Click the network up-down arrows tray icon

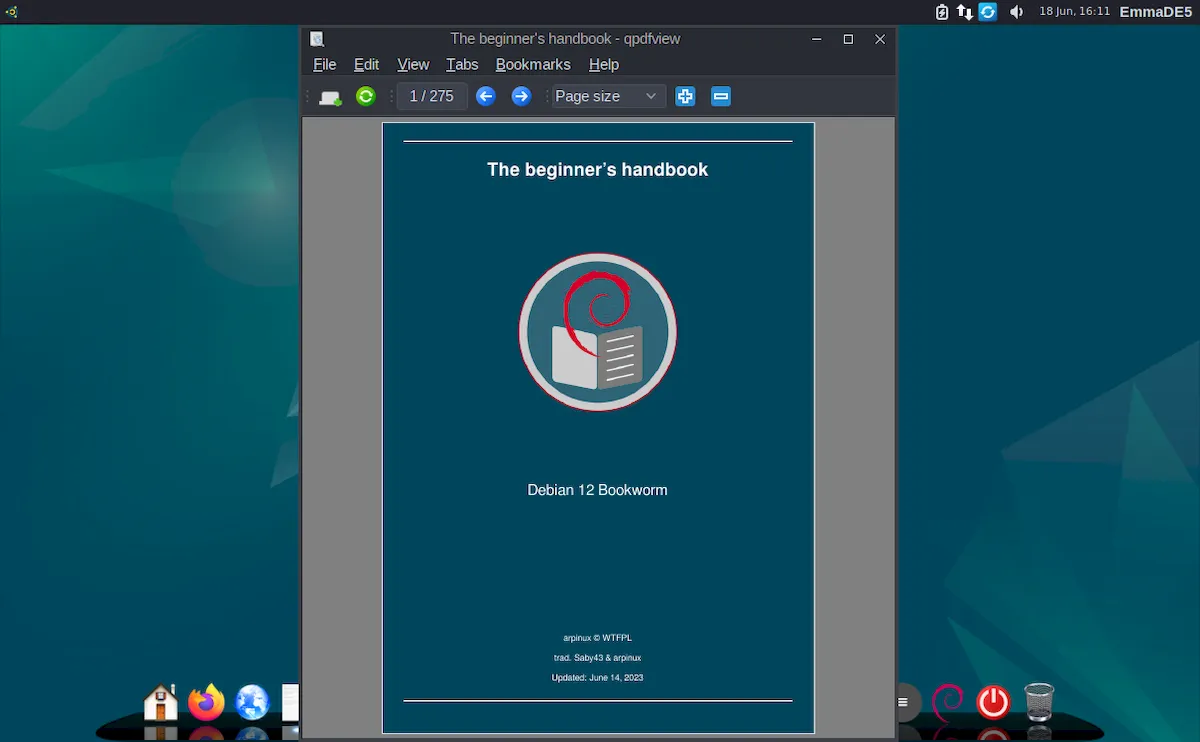965,12
